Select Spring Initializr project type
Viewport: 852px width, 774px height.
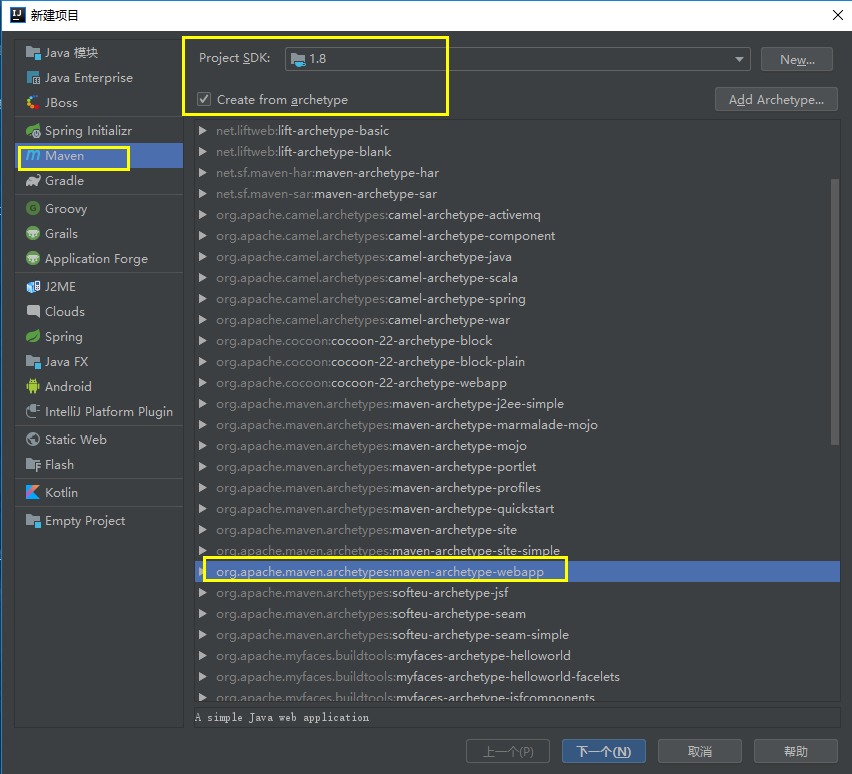(99, 131)
